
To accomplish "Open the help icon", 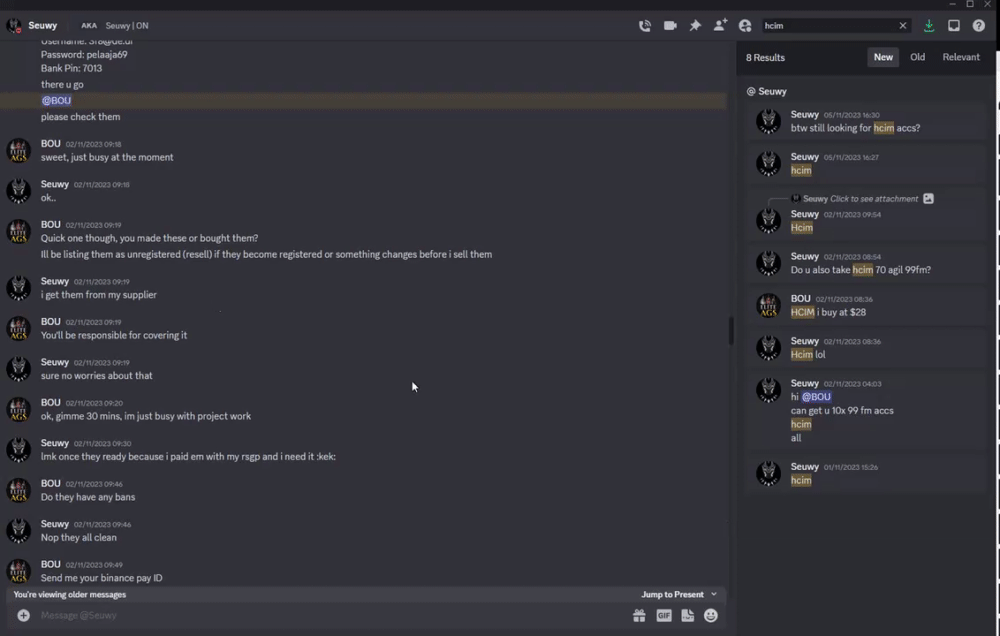I will (978, 26).
